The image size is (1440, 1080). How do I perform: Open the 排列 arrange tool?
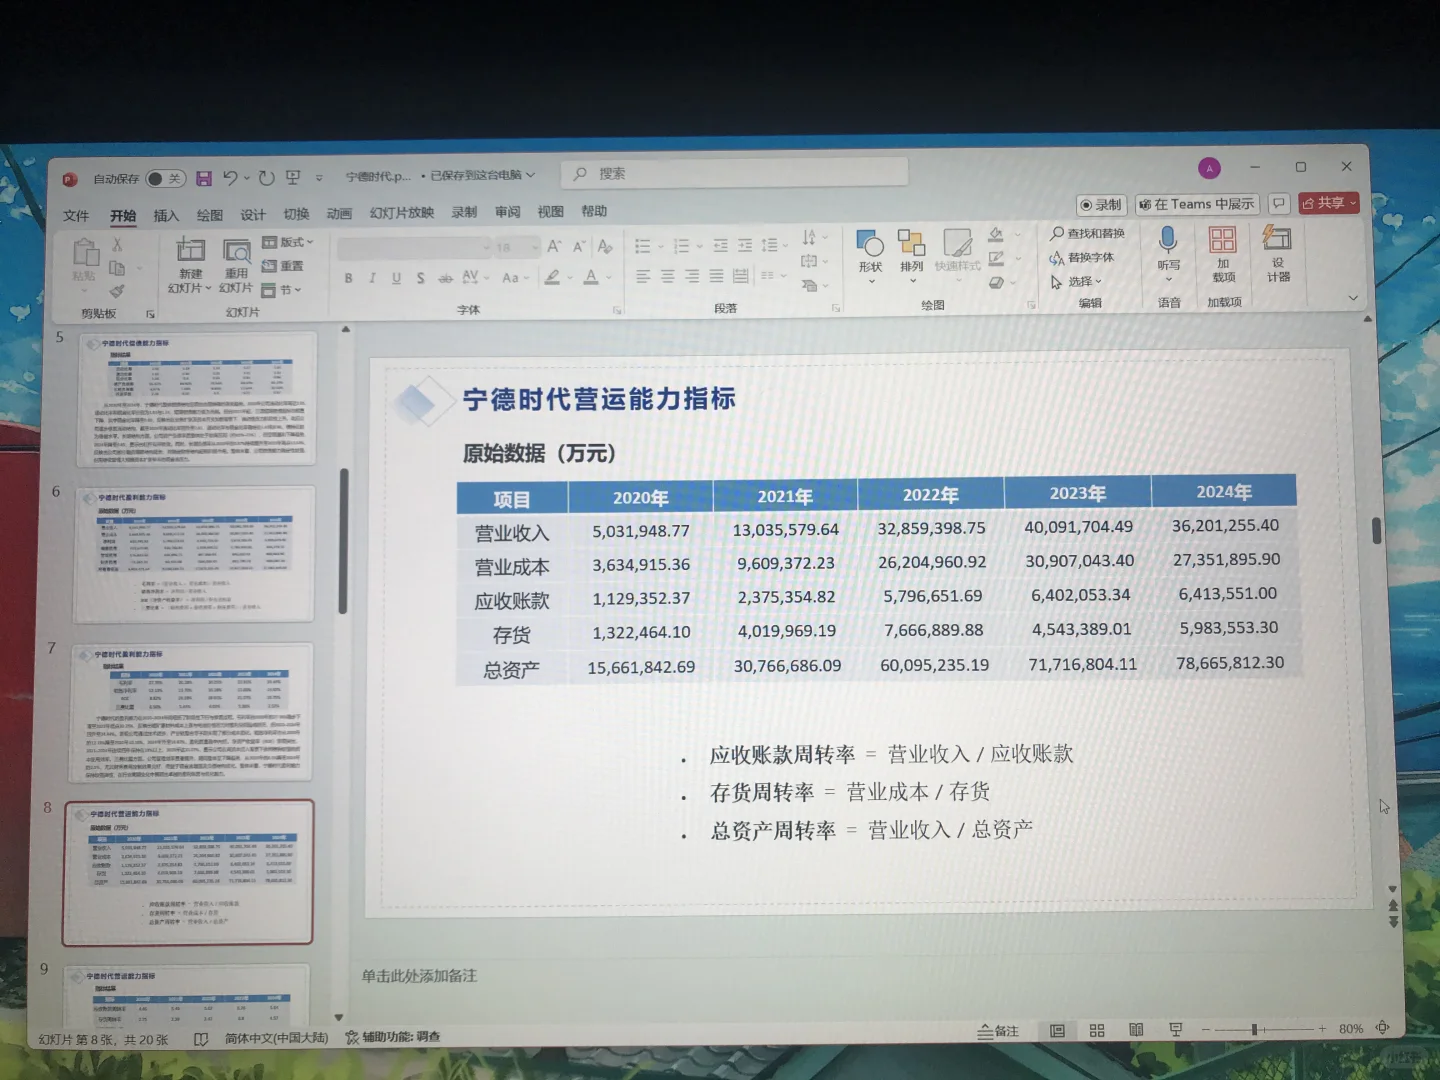(x=911, y=256)
